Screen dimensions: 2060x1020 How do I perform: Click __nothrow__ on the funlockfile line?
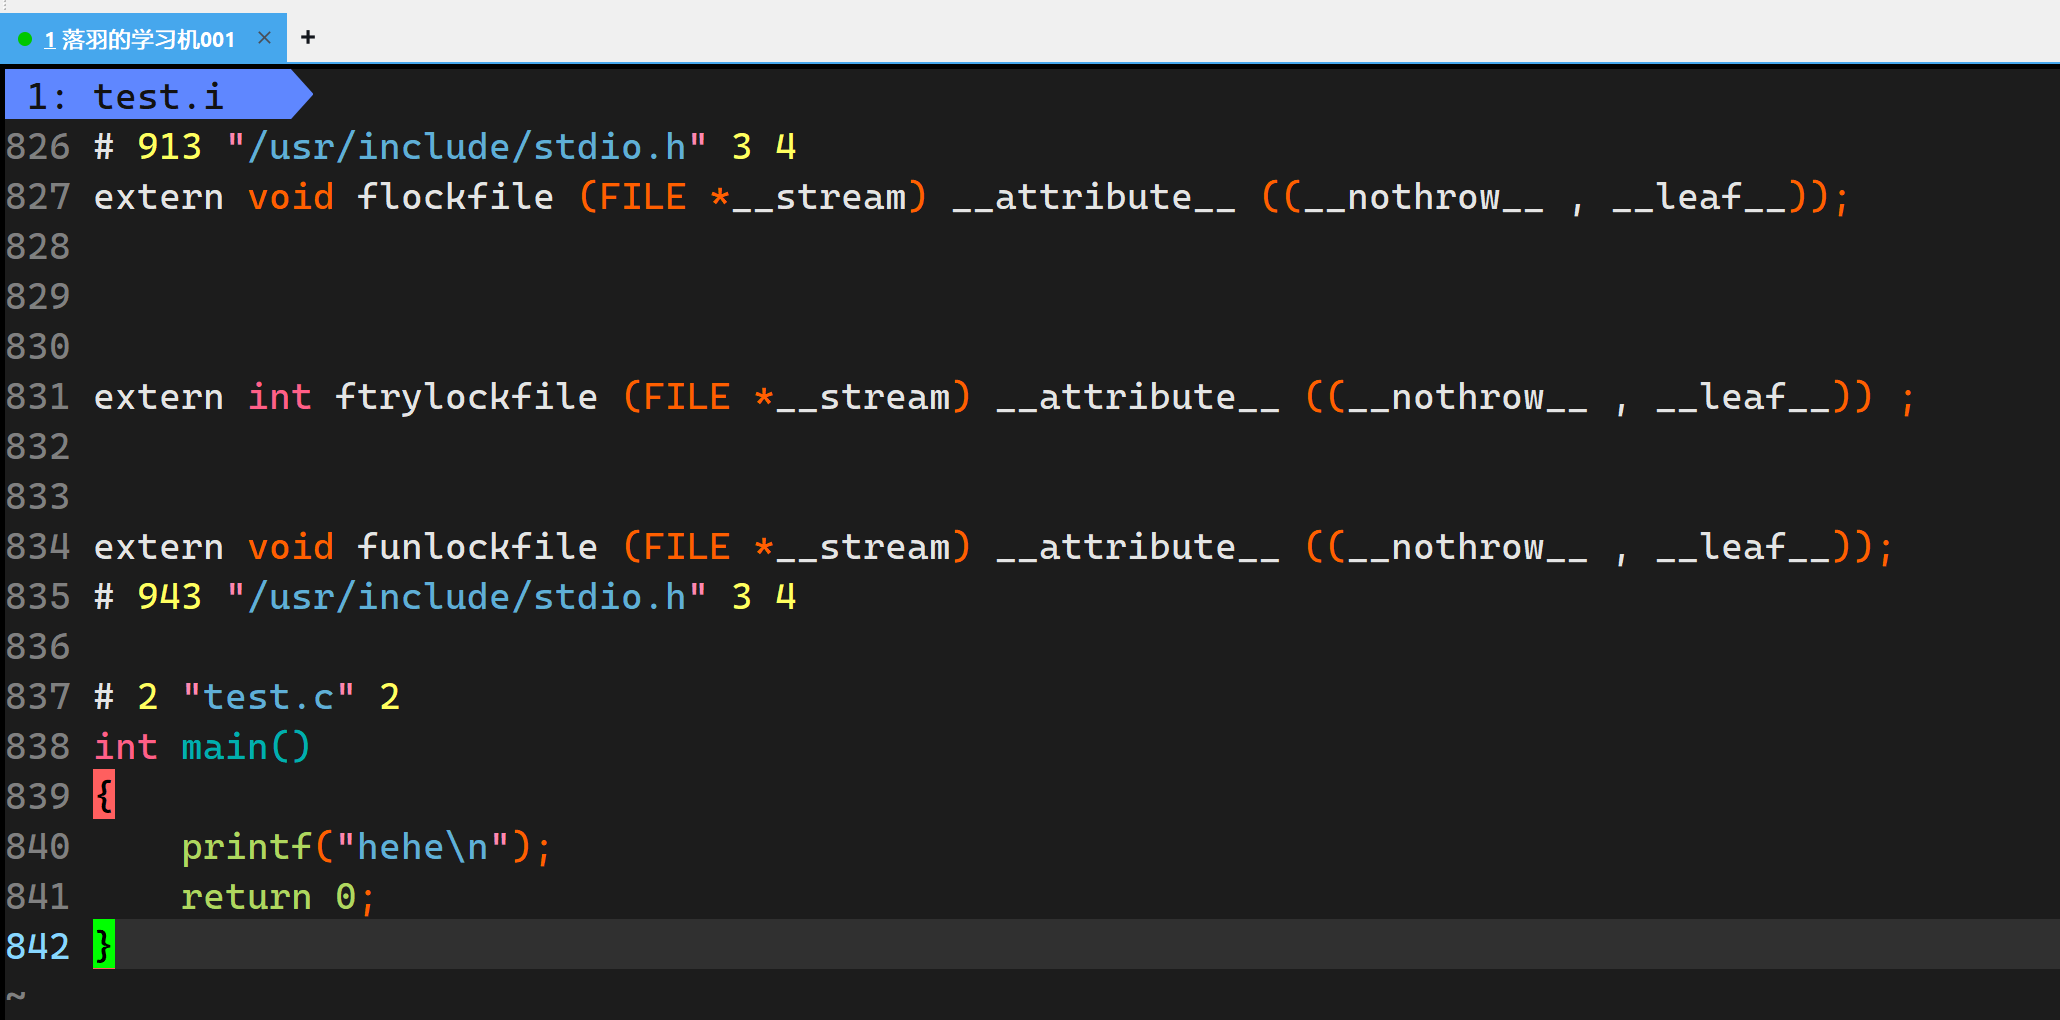pos(1468,547)
